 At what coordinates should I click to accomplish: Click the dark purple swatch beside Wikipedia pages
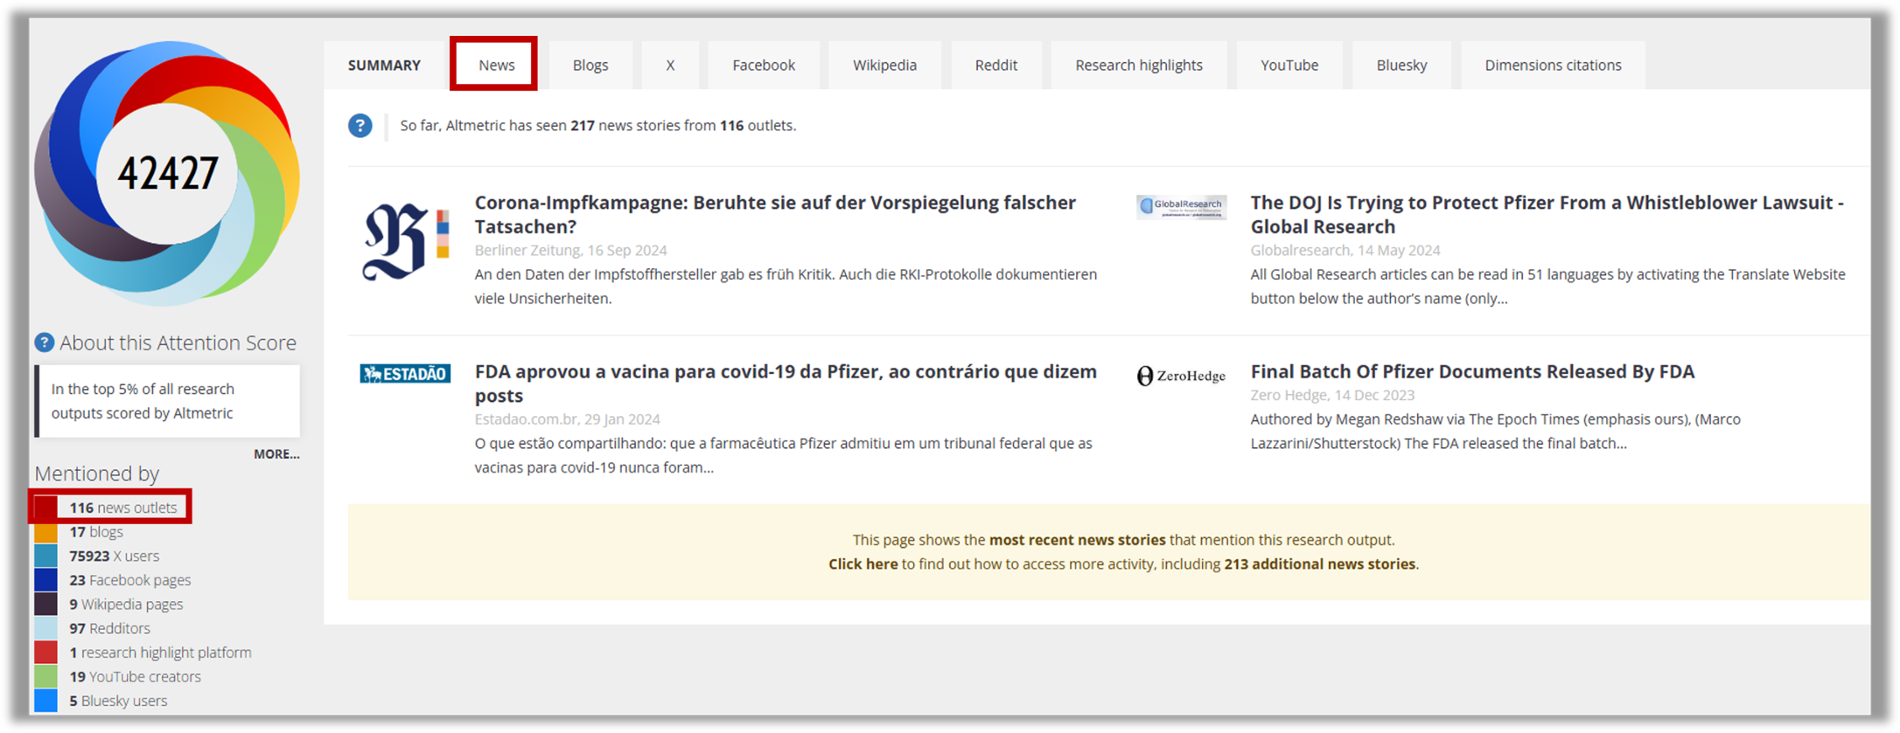click(x=46, y=604)
